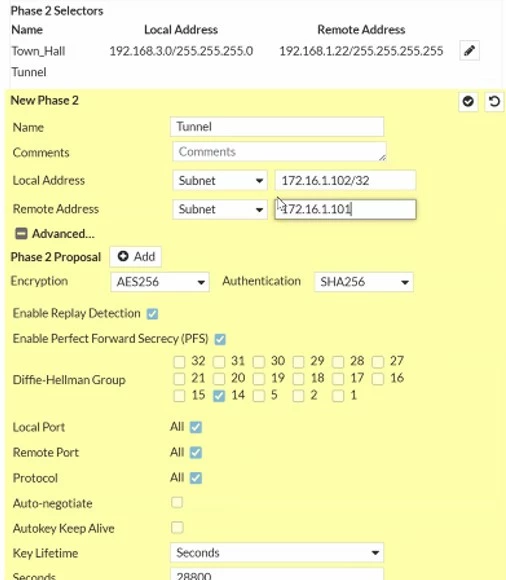Click the Comments text area
The height and width of the screenshot is (580, 506).
(x=279, y=152)
